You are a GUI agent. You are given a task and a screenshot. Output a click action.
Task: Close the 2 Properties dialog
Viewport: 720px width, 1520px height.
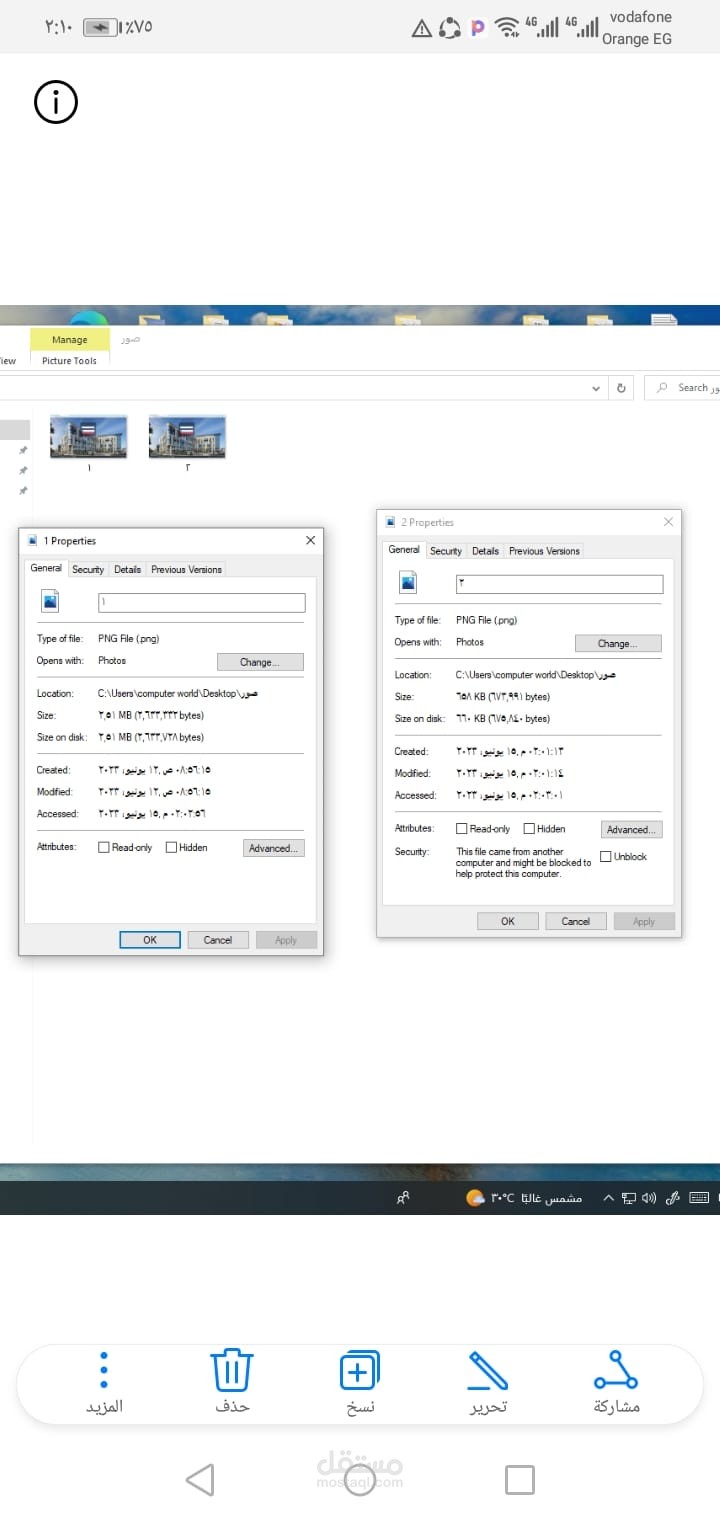pos(668,522)
